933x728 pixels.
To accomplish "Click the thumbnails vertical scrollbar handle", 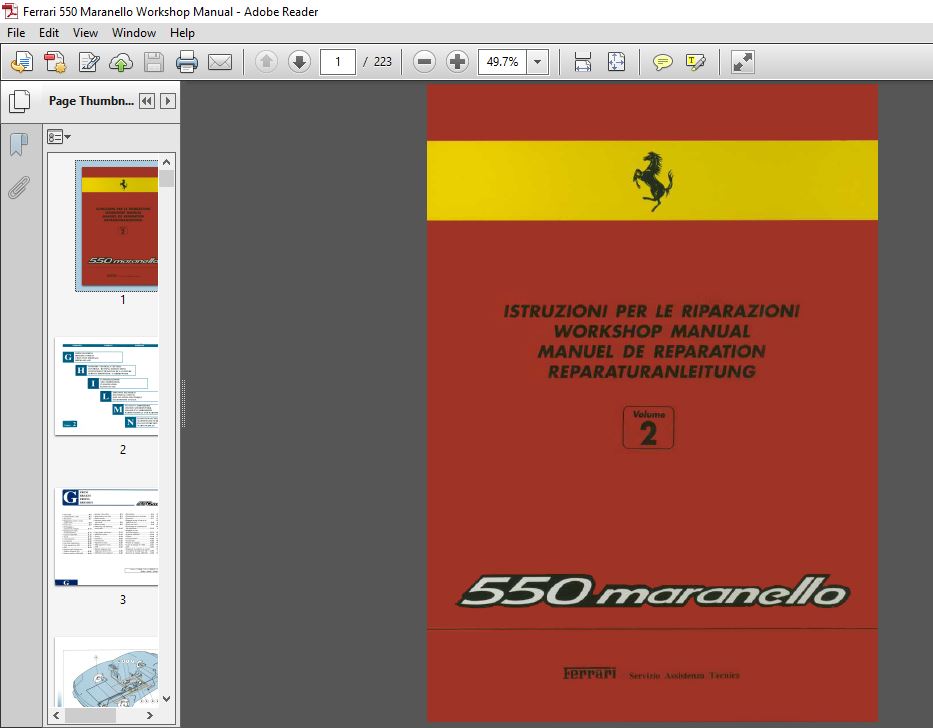I will click(x=167, y=179).
